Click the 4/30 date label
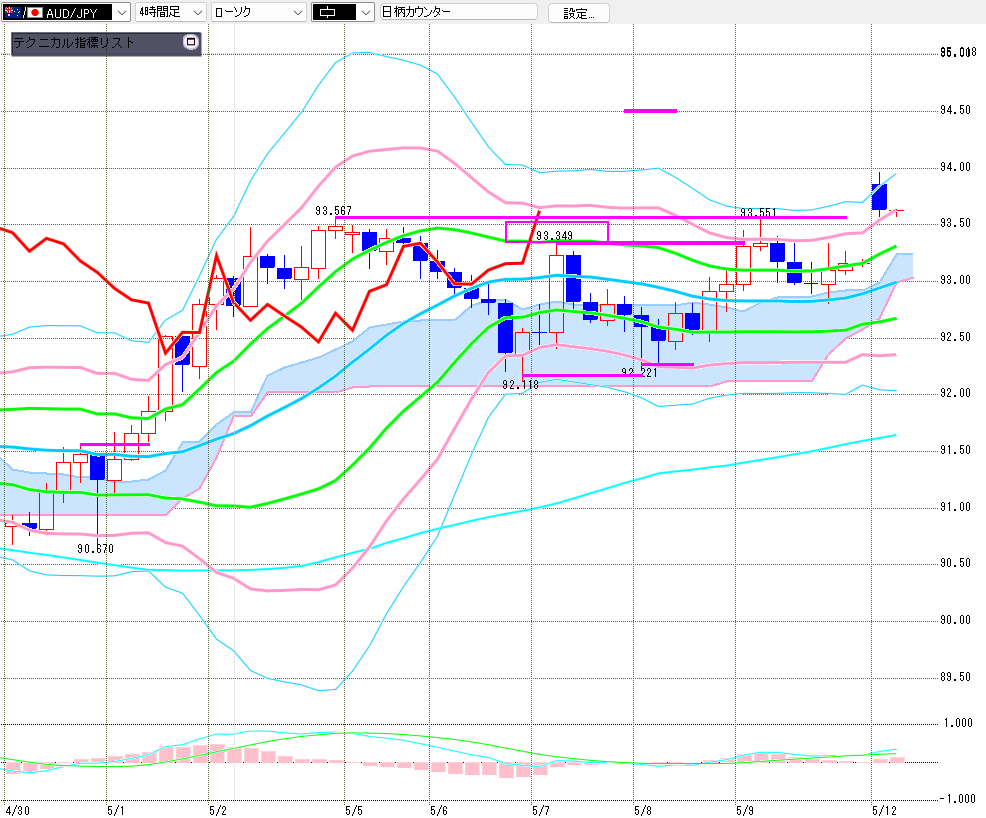This screenshot has width=986, height=818. click(x=16, y=810)
